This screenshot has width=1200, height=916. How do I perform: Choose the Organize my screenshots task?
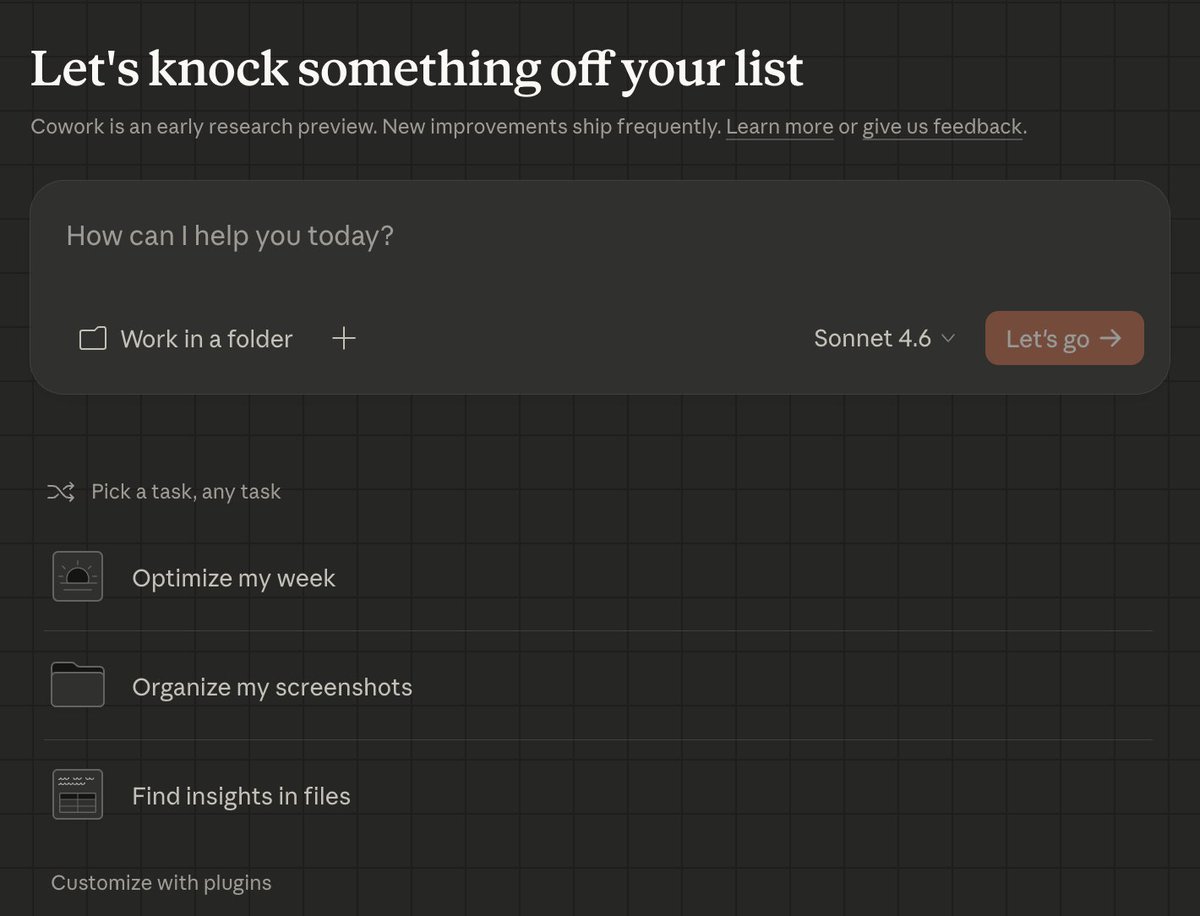click(x=272, y=687)
